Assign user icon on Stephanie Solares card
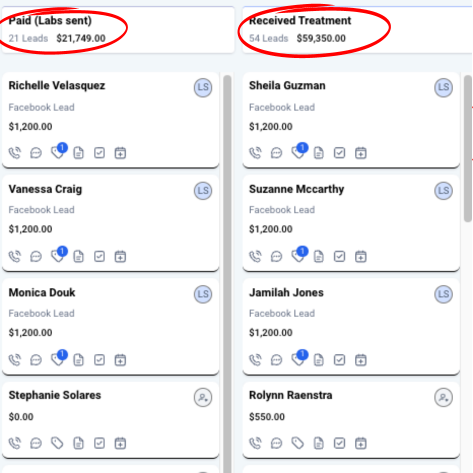 [x=203, y=398]
